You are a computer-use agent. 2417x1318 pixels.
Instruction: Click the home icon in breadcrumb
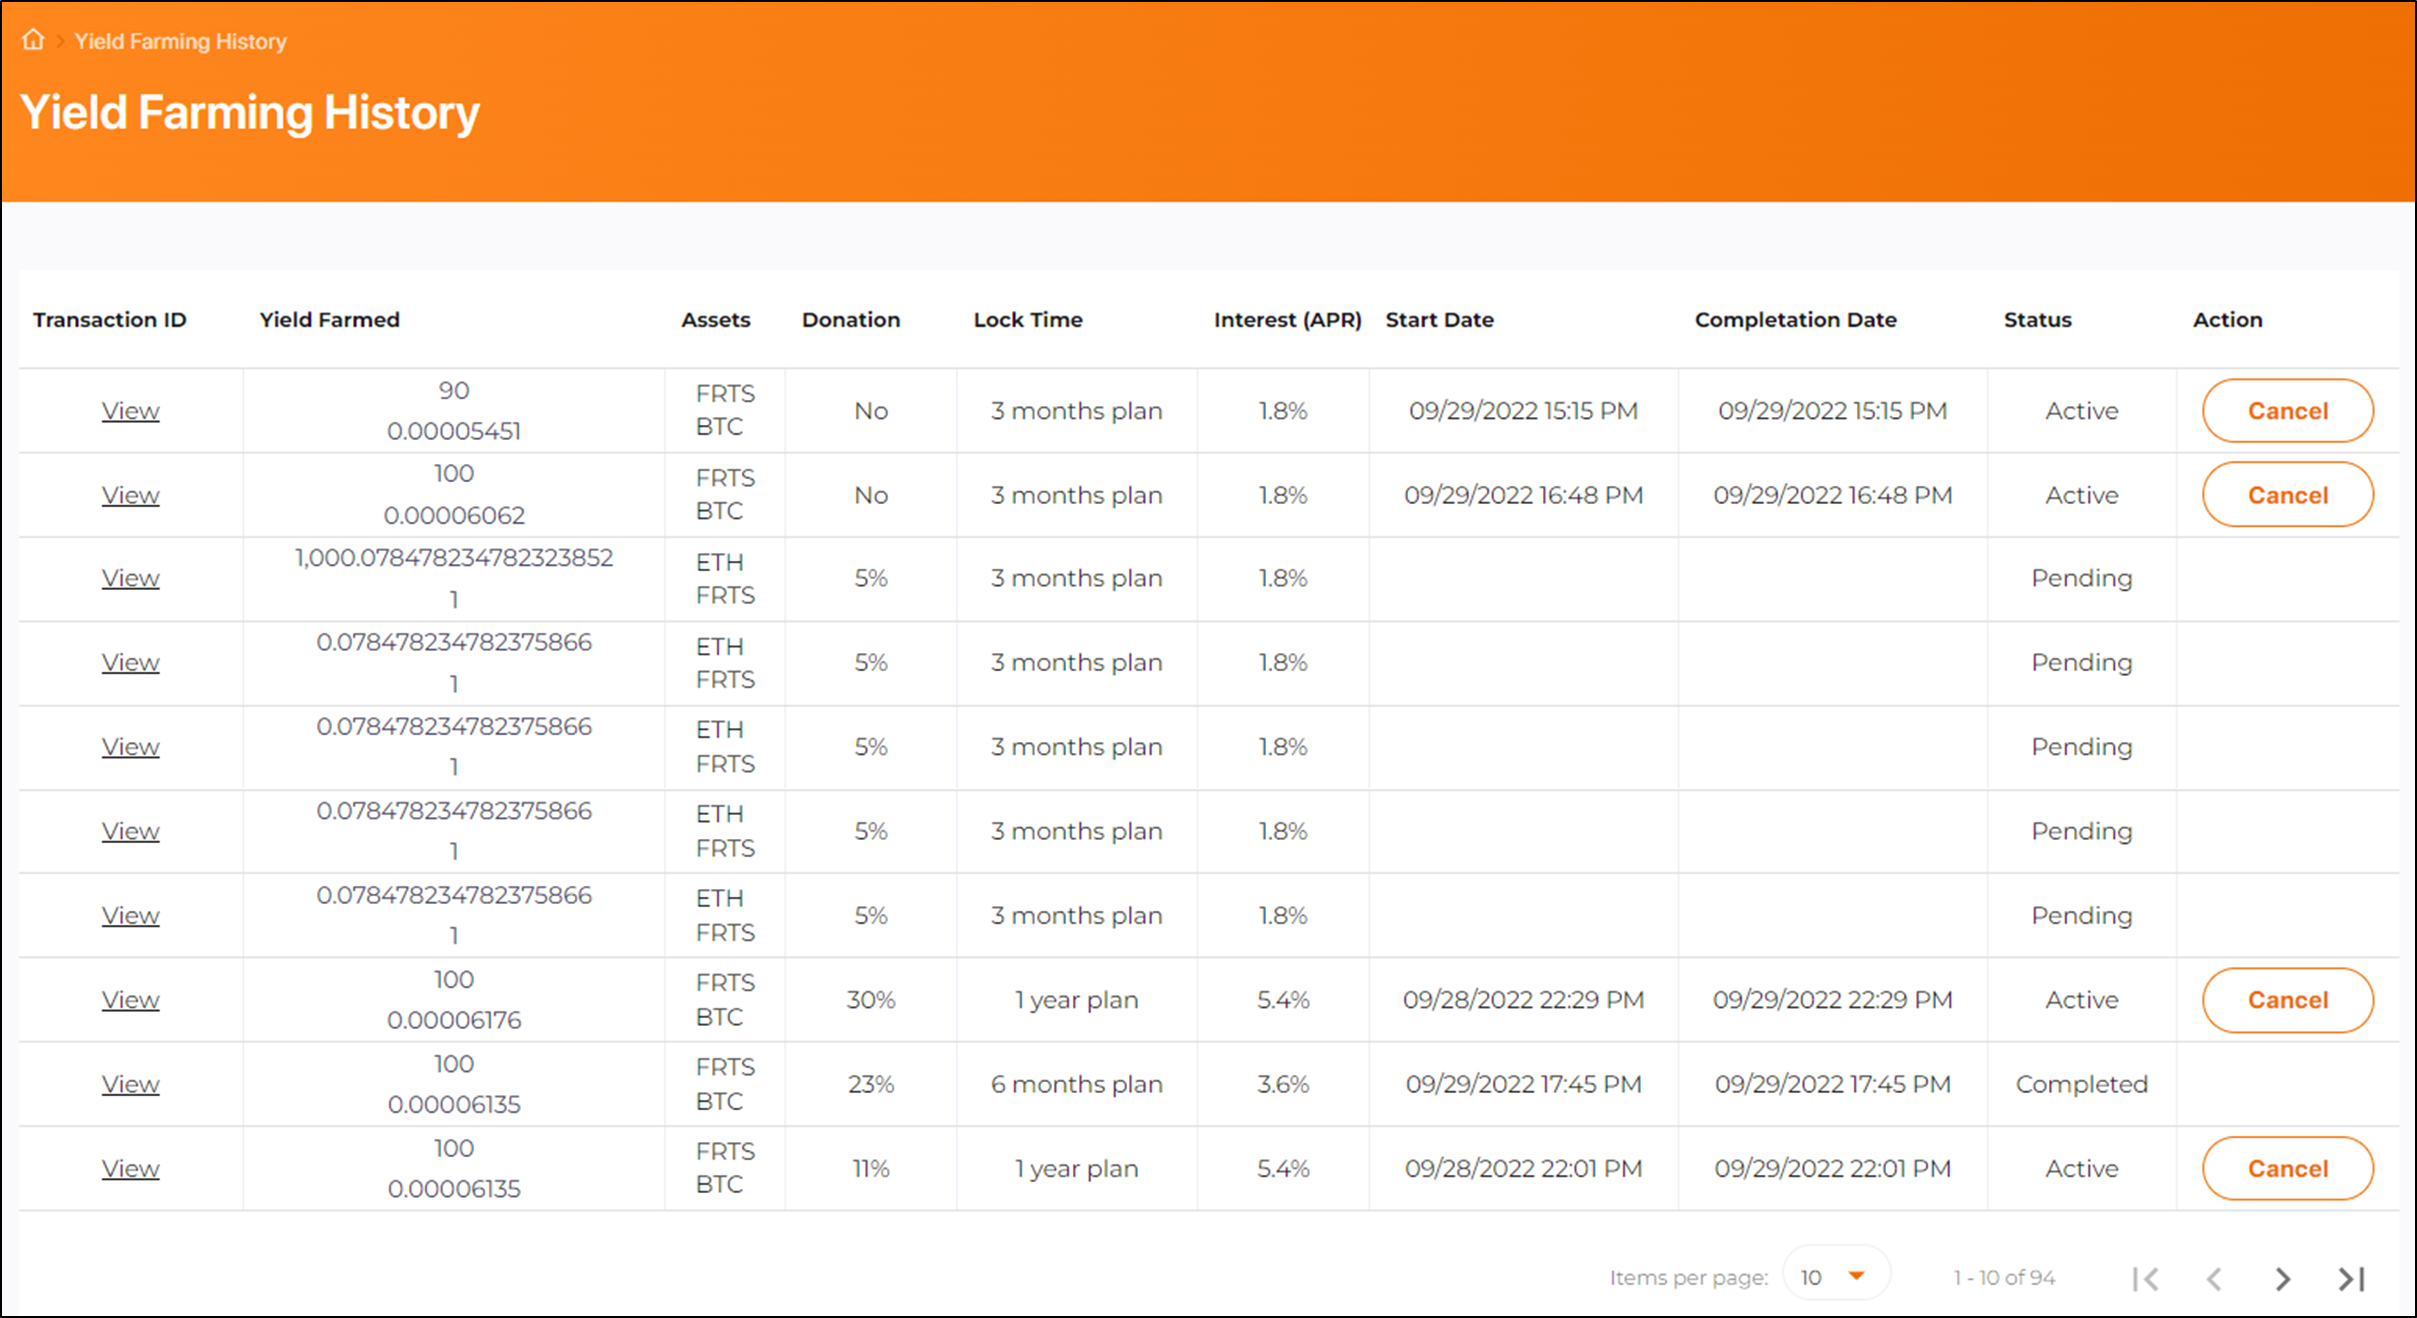tap(33, 40)
